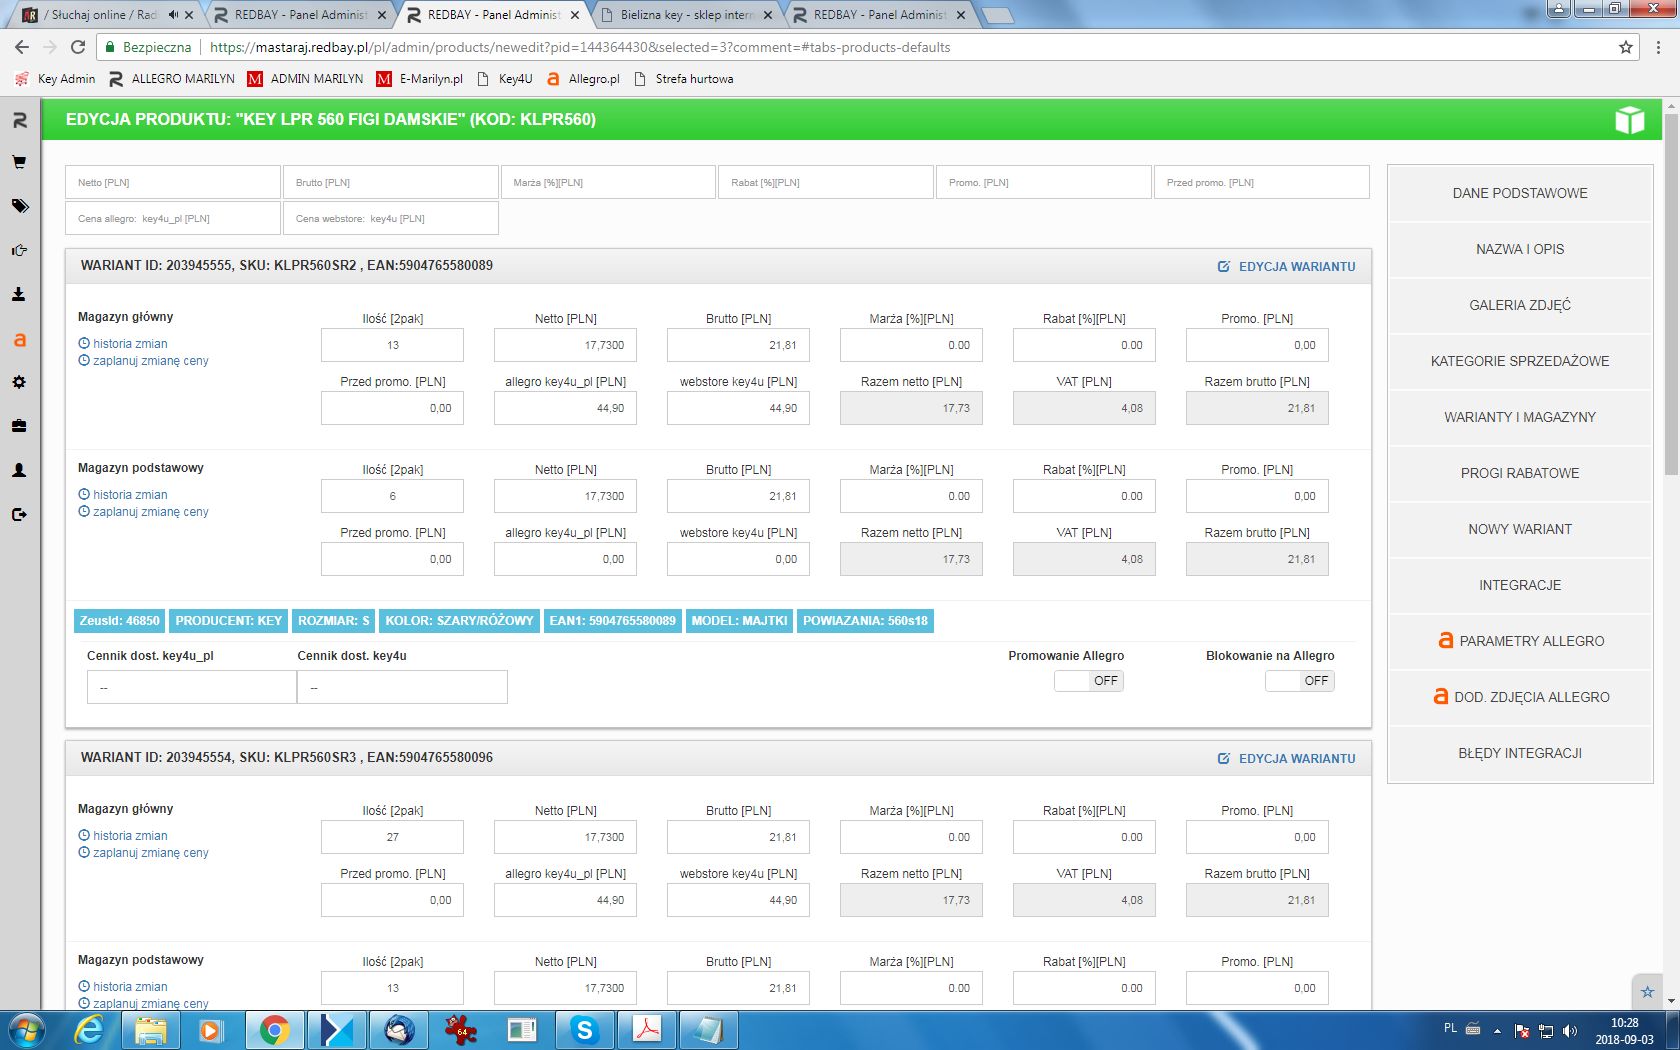The image size is (1680, 1050).
Task: Click EDYCJA WARIANTU for SKU KLPR560SR2
Action: click(x=1287, y=267)
